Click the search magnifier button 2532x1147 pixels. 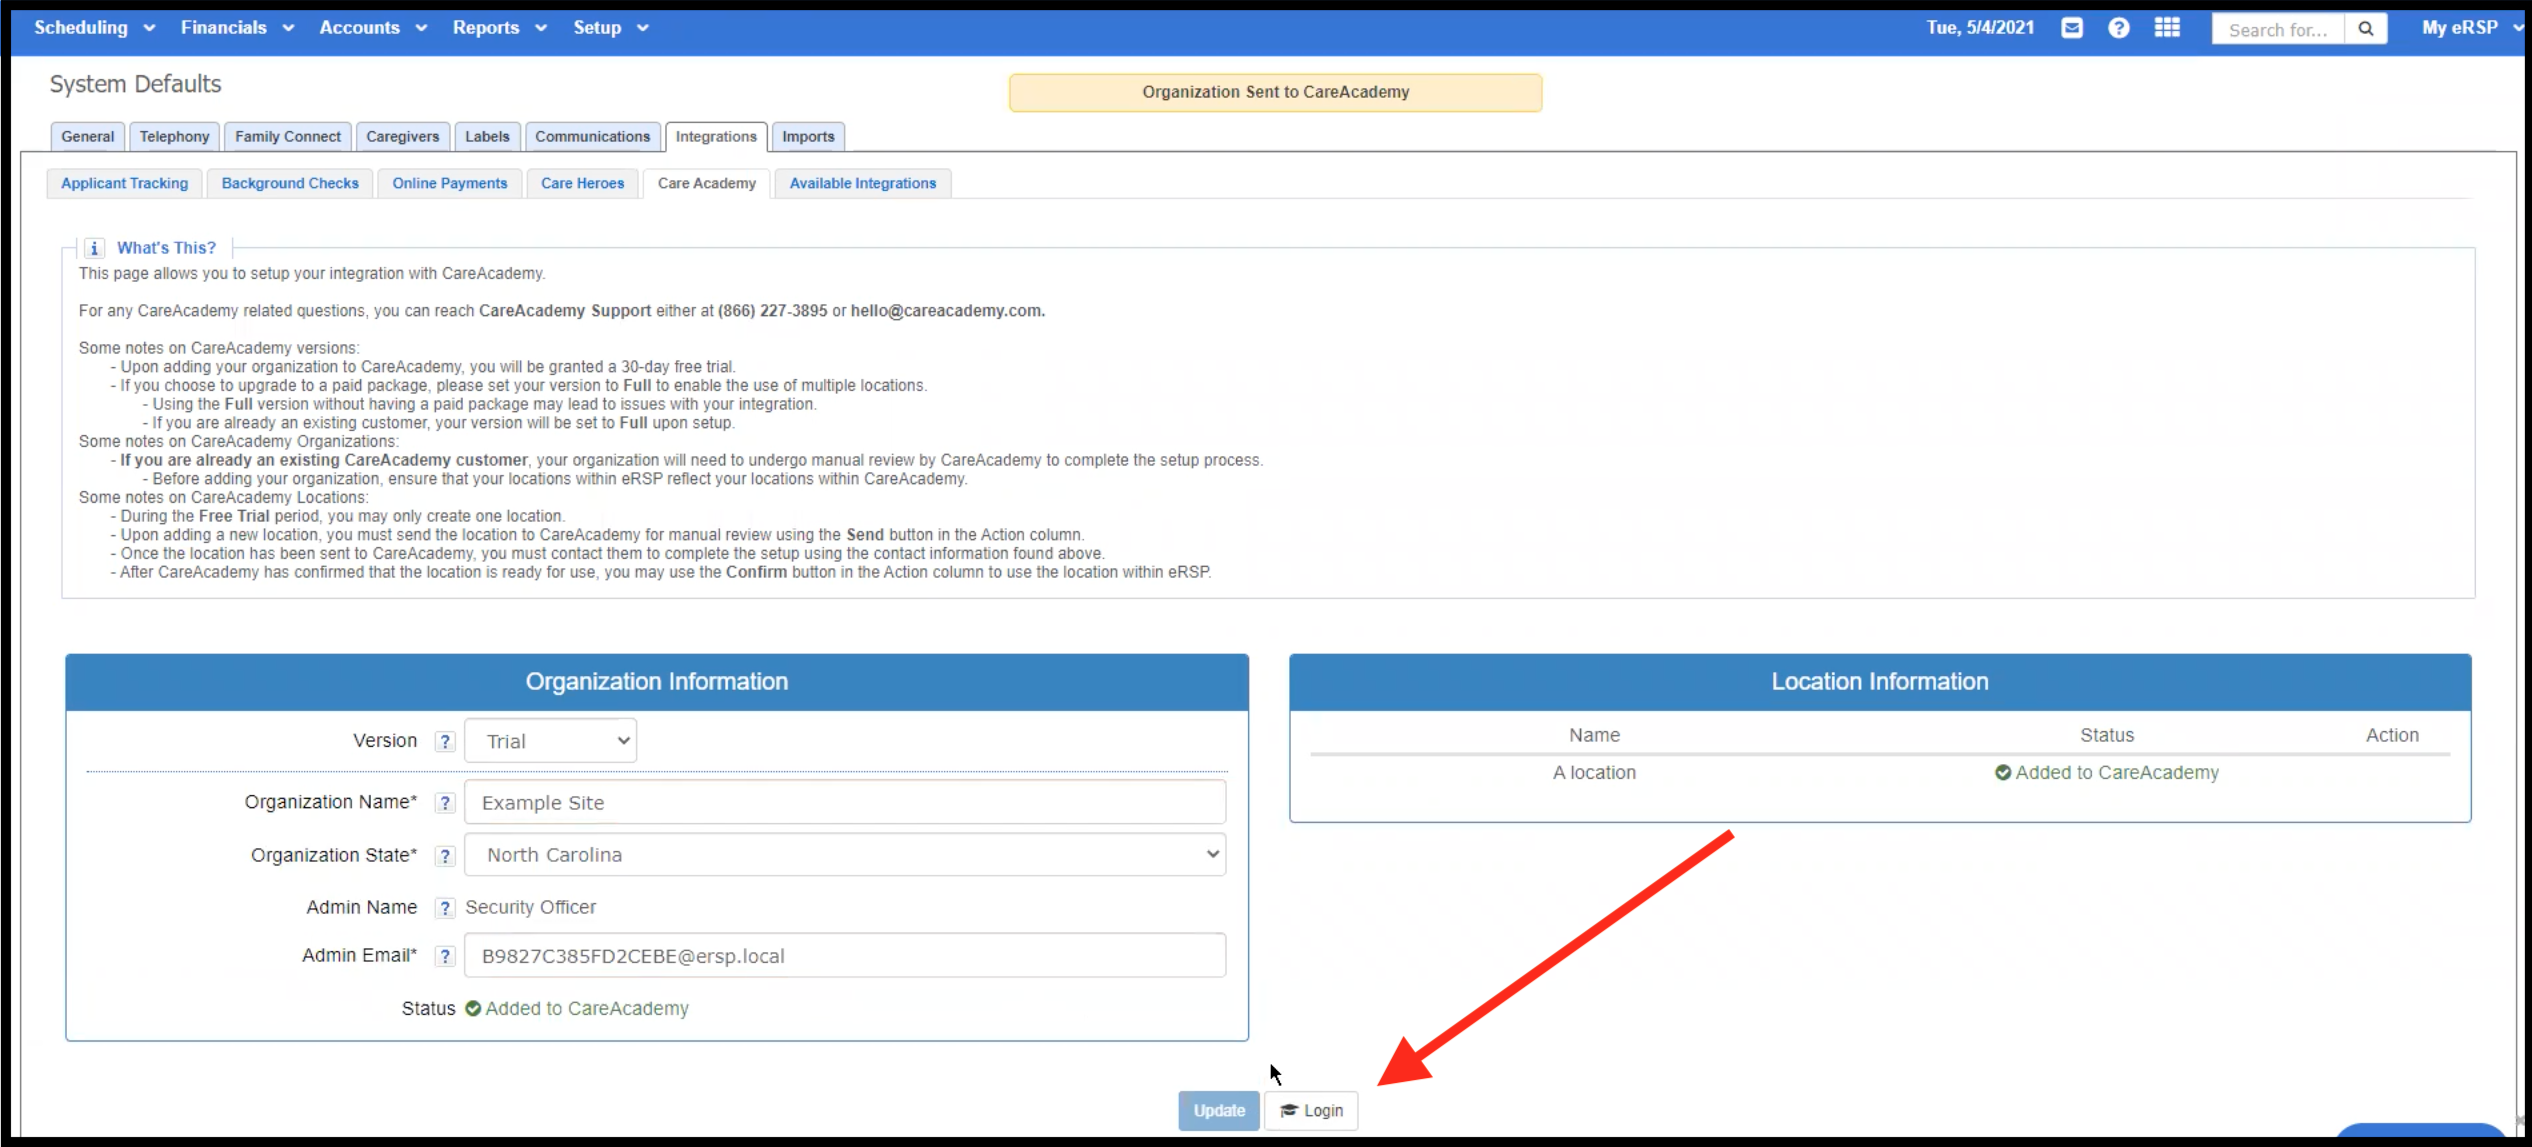(2366, 29)
